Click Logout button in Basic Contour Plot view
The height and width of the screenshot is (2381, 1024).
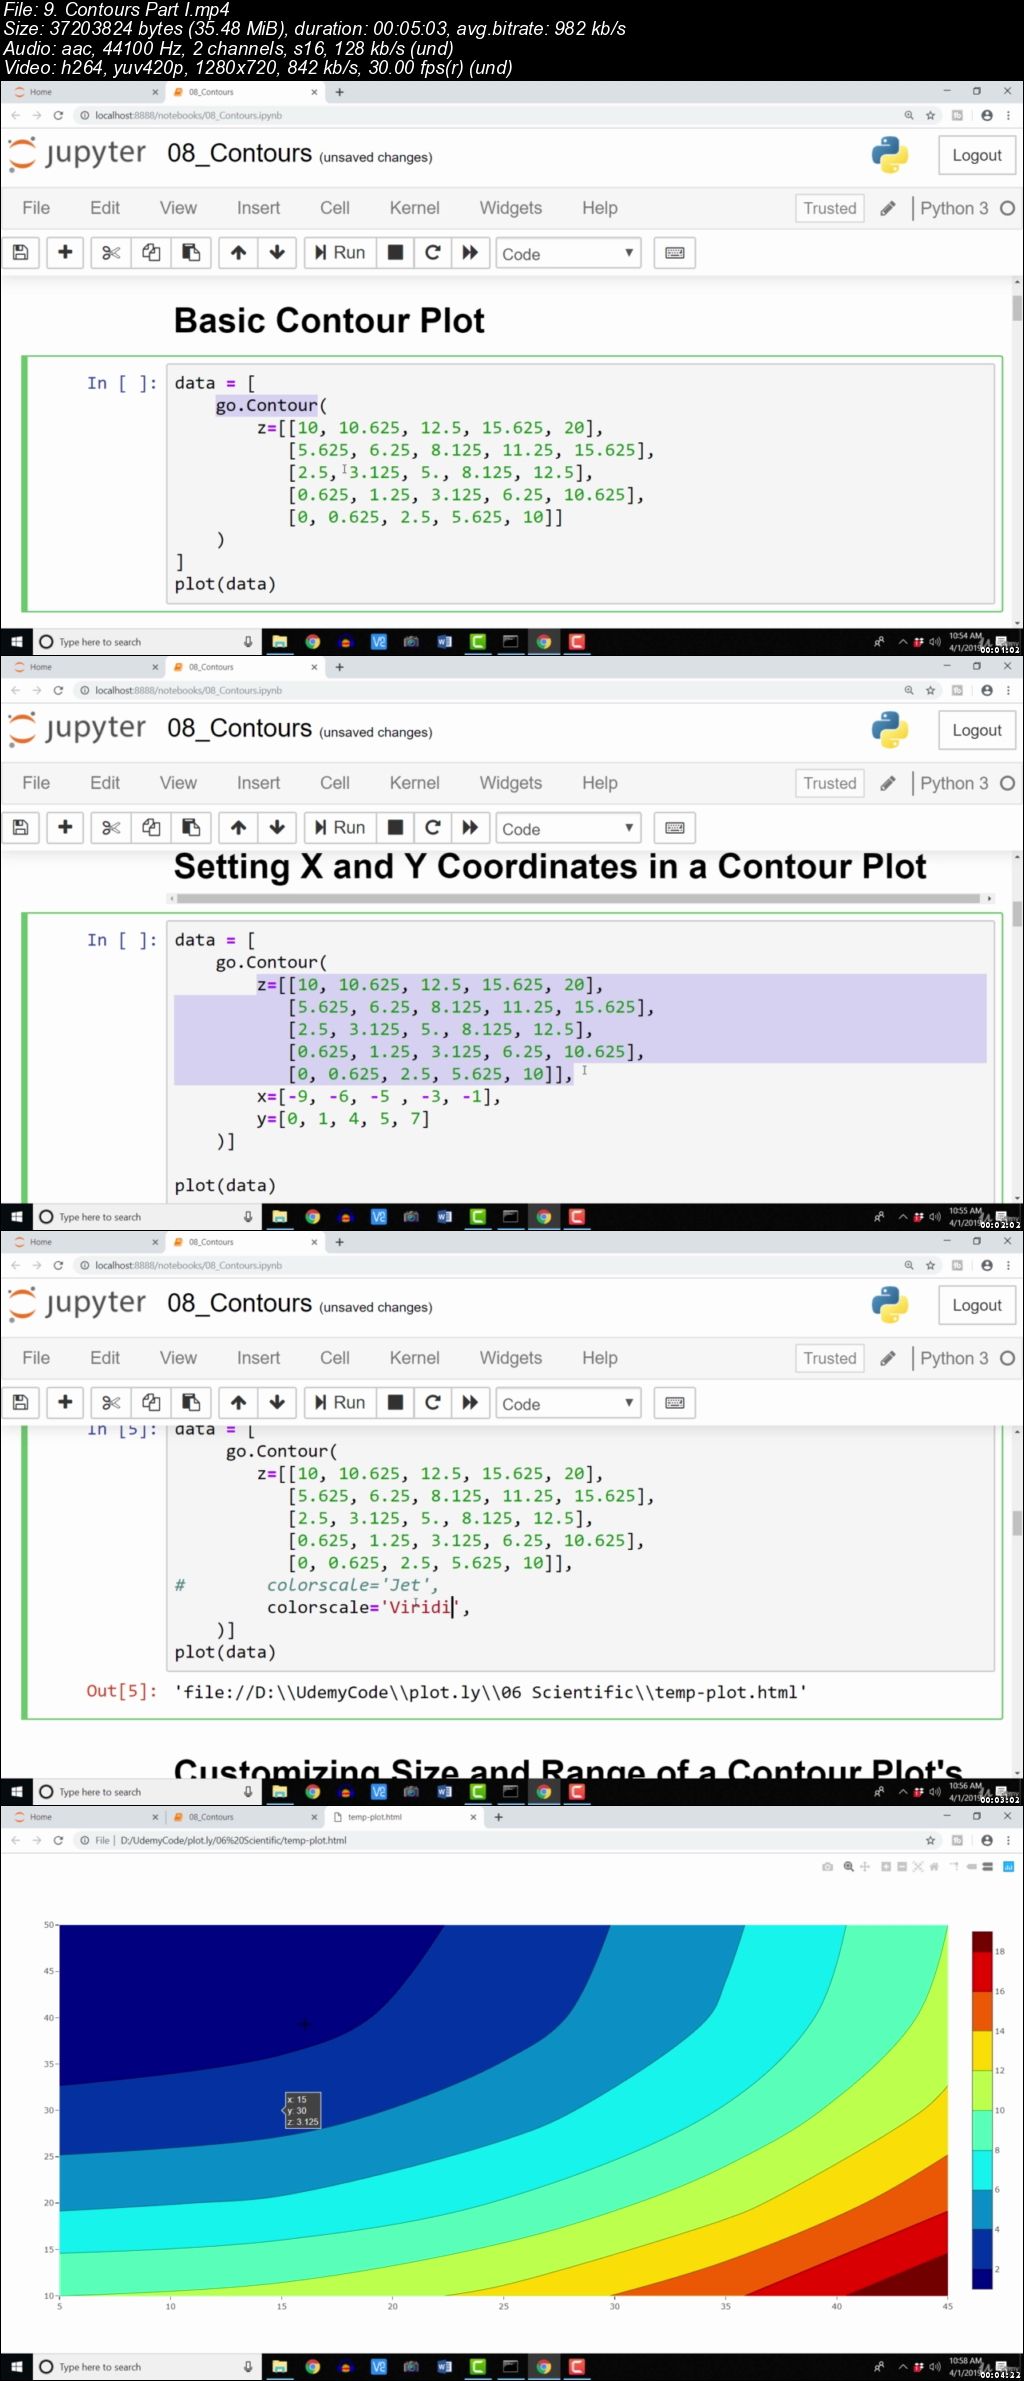[x=977, y=156]
